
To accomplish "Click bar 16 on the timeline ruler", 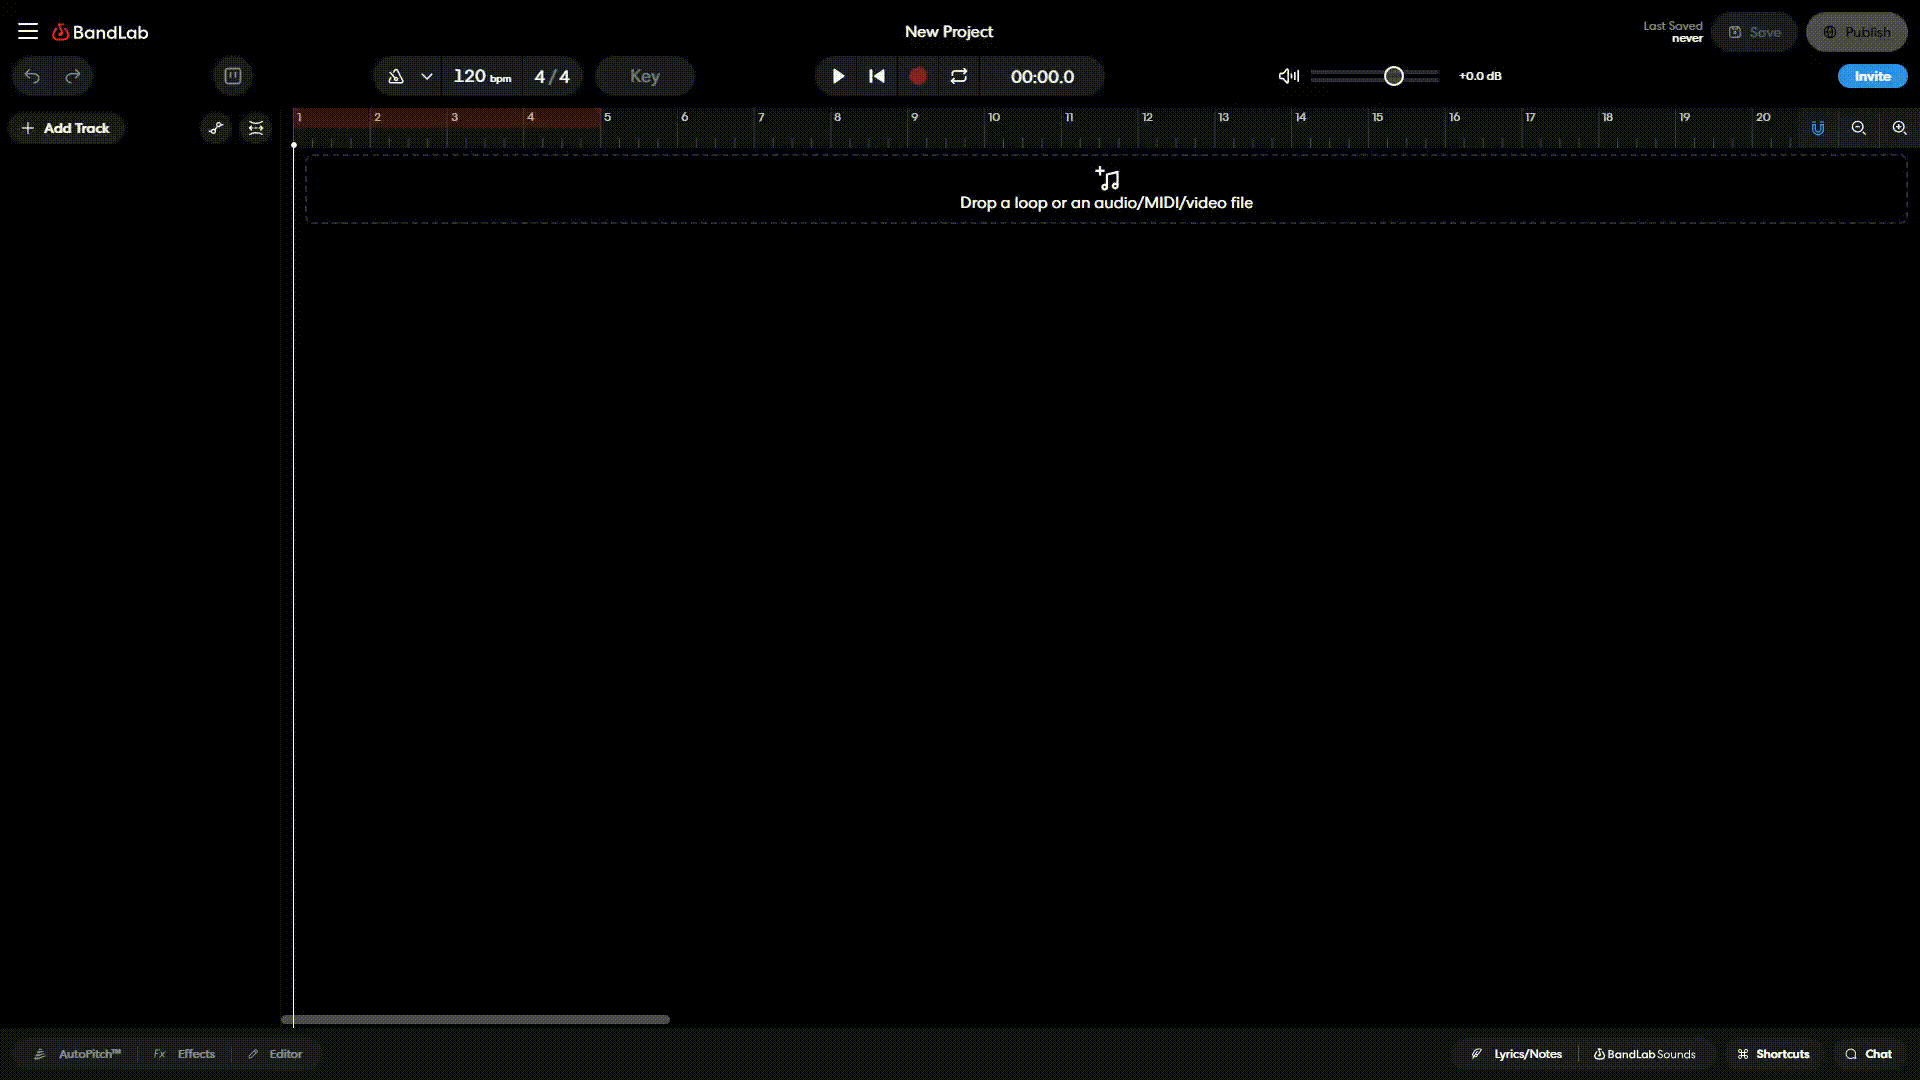I will [x=1455, y=118].
